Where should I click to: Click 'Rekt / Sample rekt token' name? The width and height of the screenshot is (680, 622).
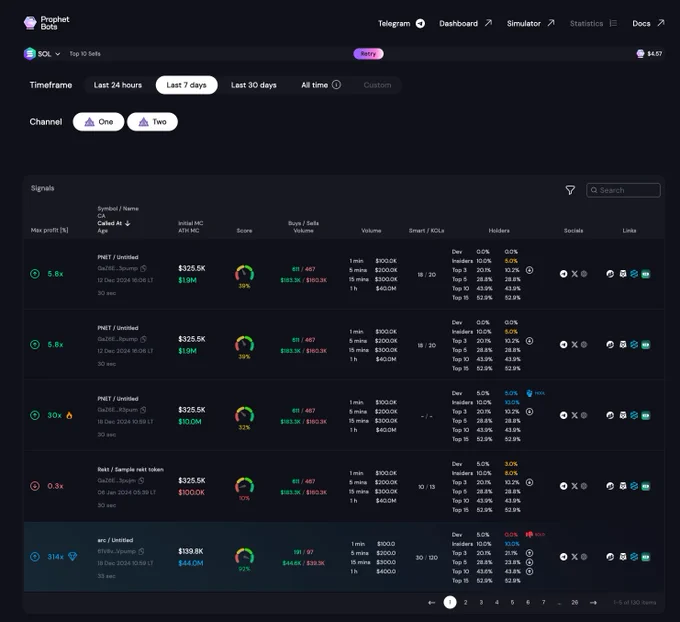pyautogui.click(x=131, y=469)
